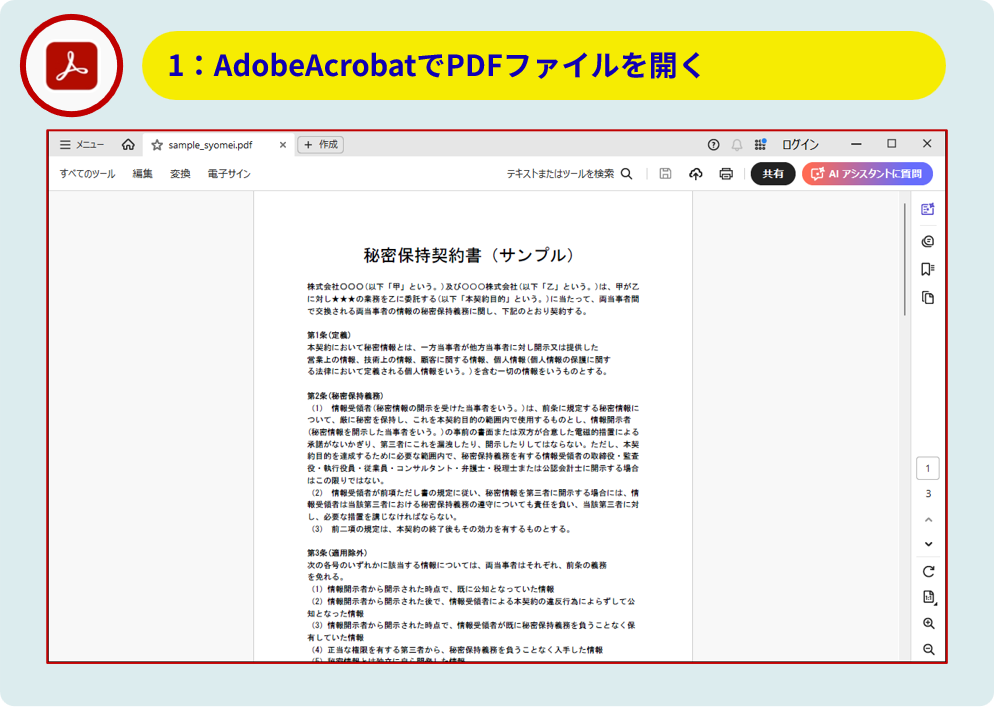Image resolution: width=994 pixels, height=707 pixels.
Task: Star the sample_syomei.pdf file
Action: (x=157, y=144)
